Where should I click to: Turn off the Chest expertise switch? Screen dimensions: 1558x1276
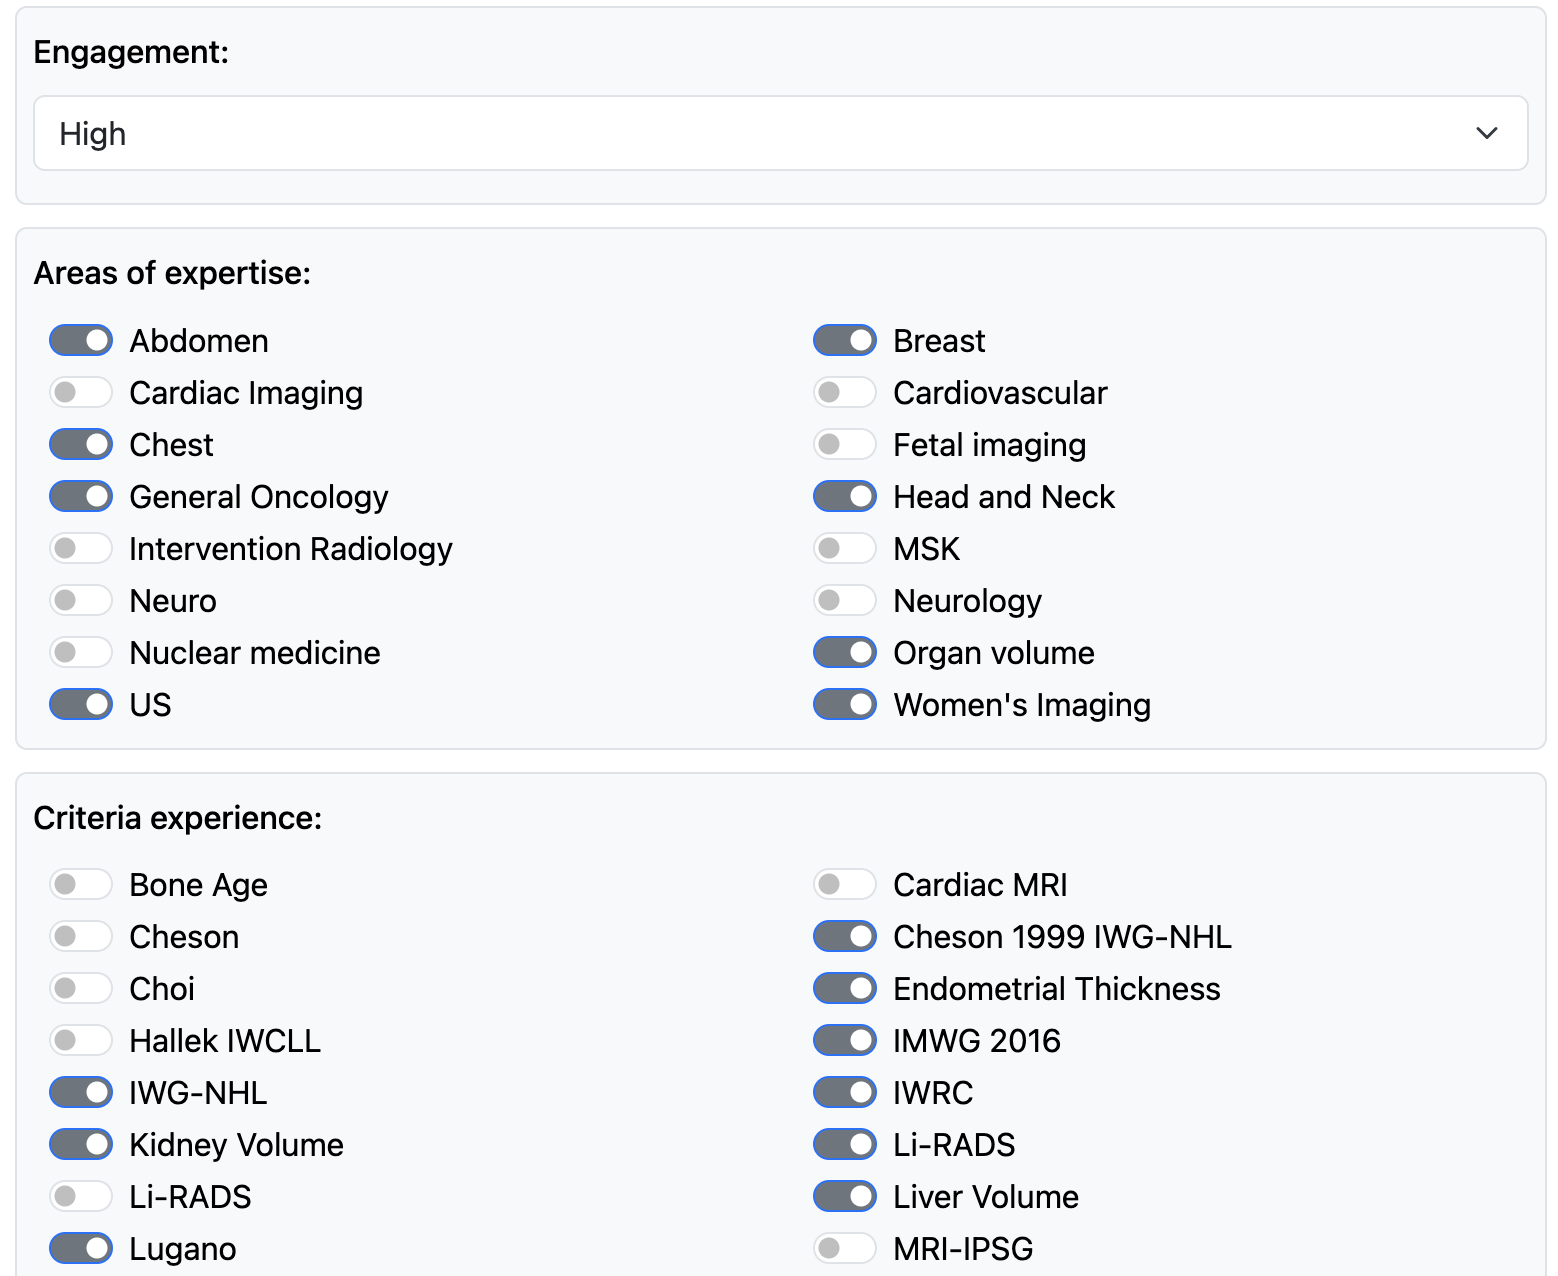coord(81,444)
